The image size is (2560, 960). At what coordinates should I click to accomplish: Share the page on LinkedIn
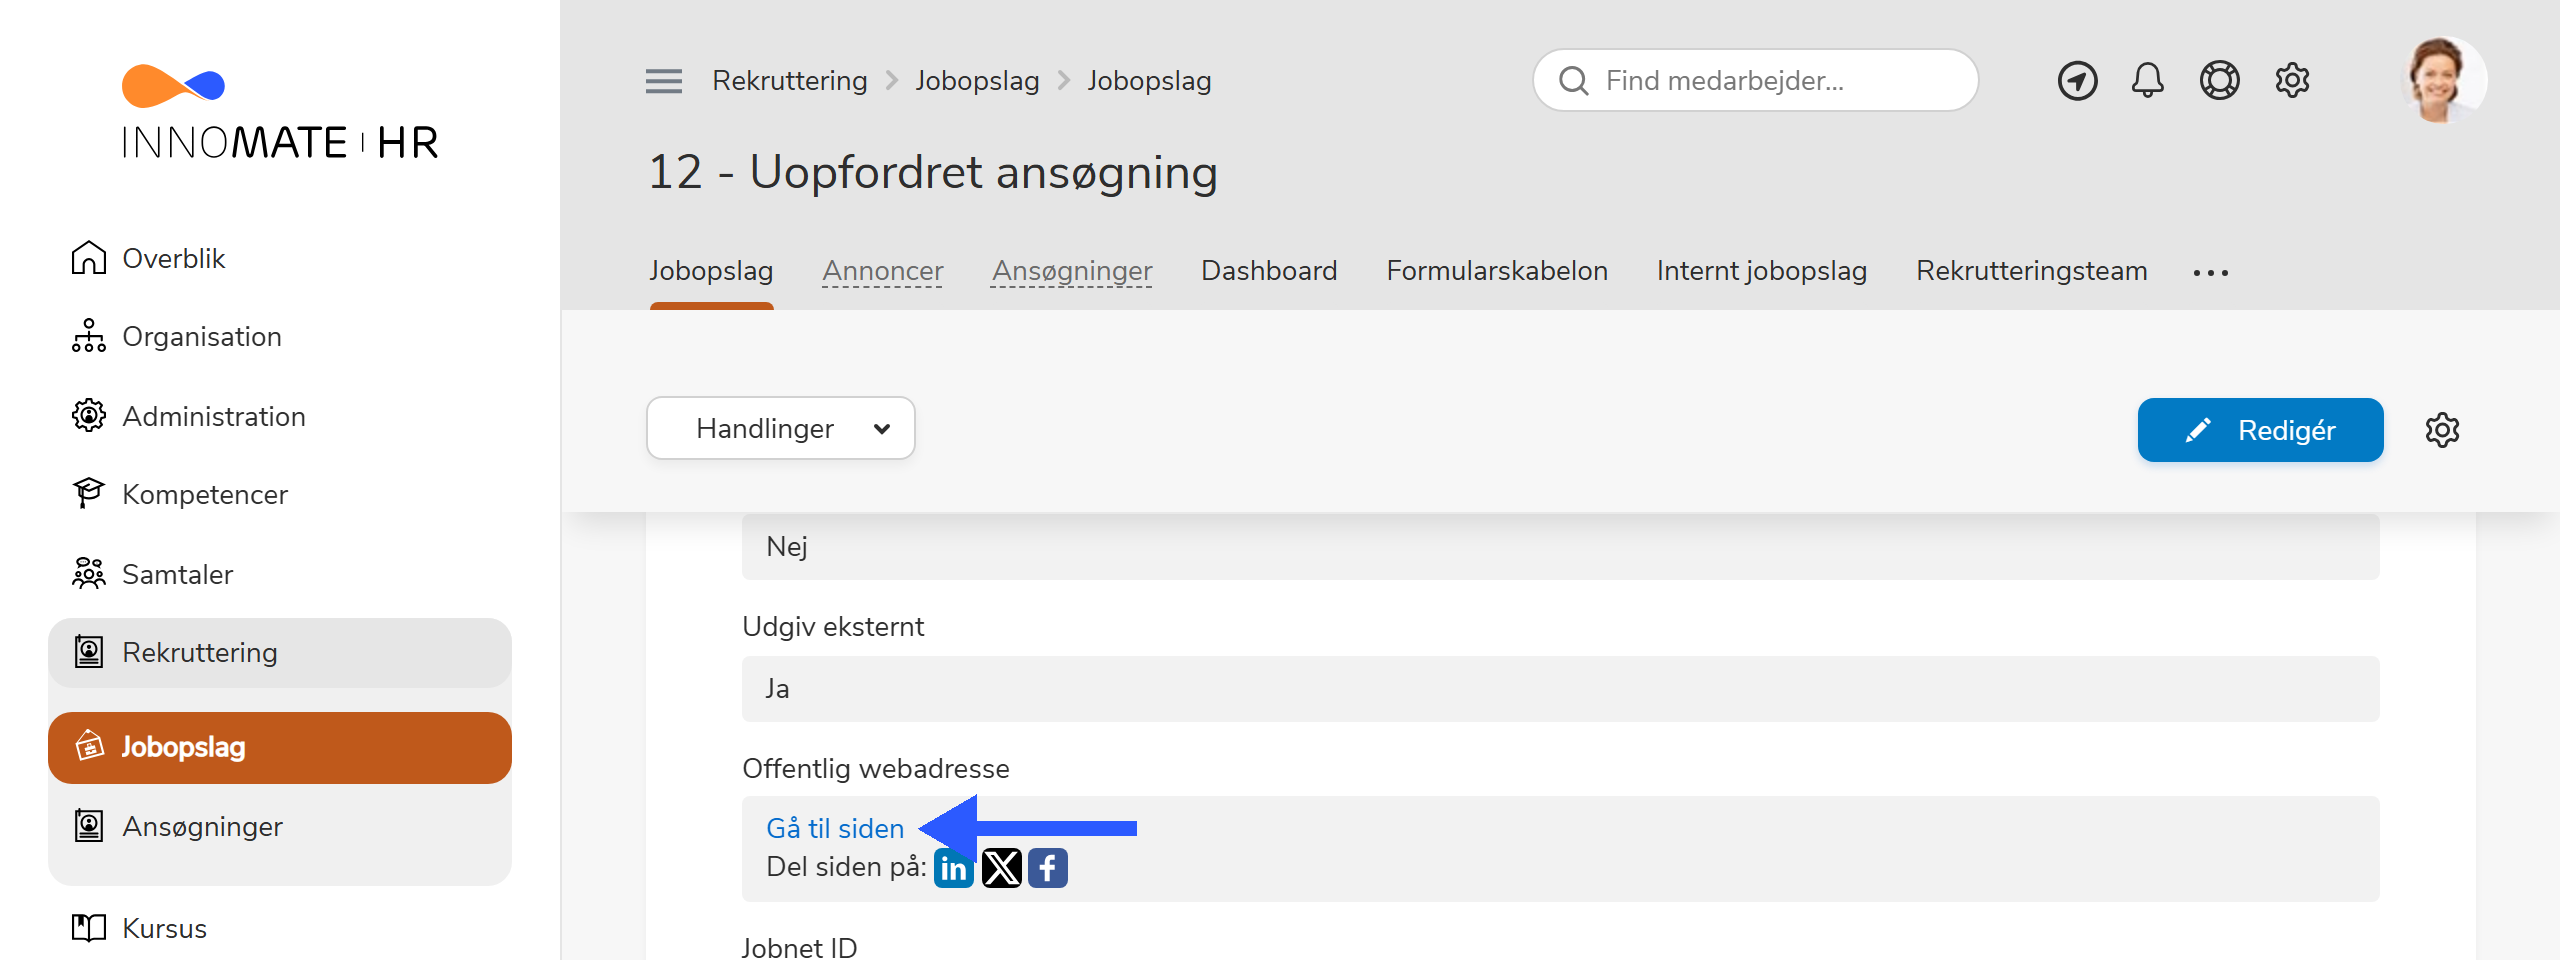coord(953,867)
